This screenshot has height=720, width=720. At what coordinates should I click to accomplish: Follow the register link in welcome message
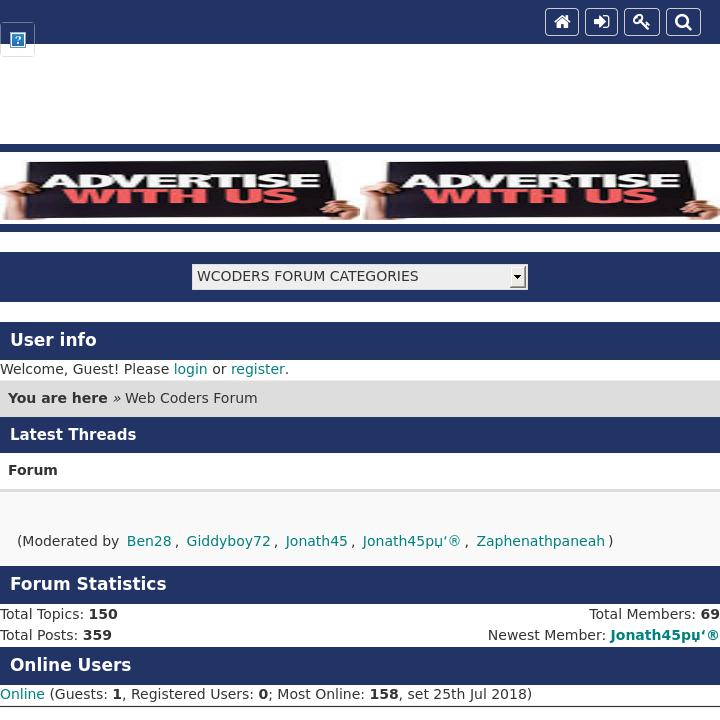pyautogui.click(x=257, y=369)
